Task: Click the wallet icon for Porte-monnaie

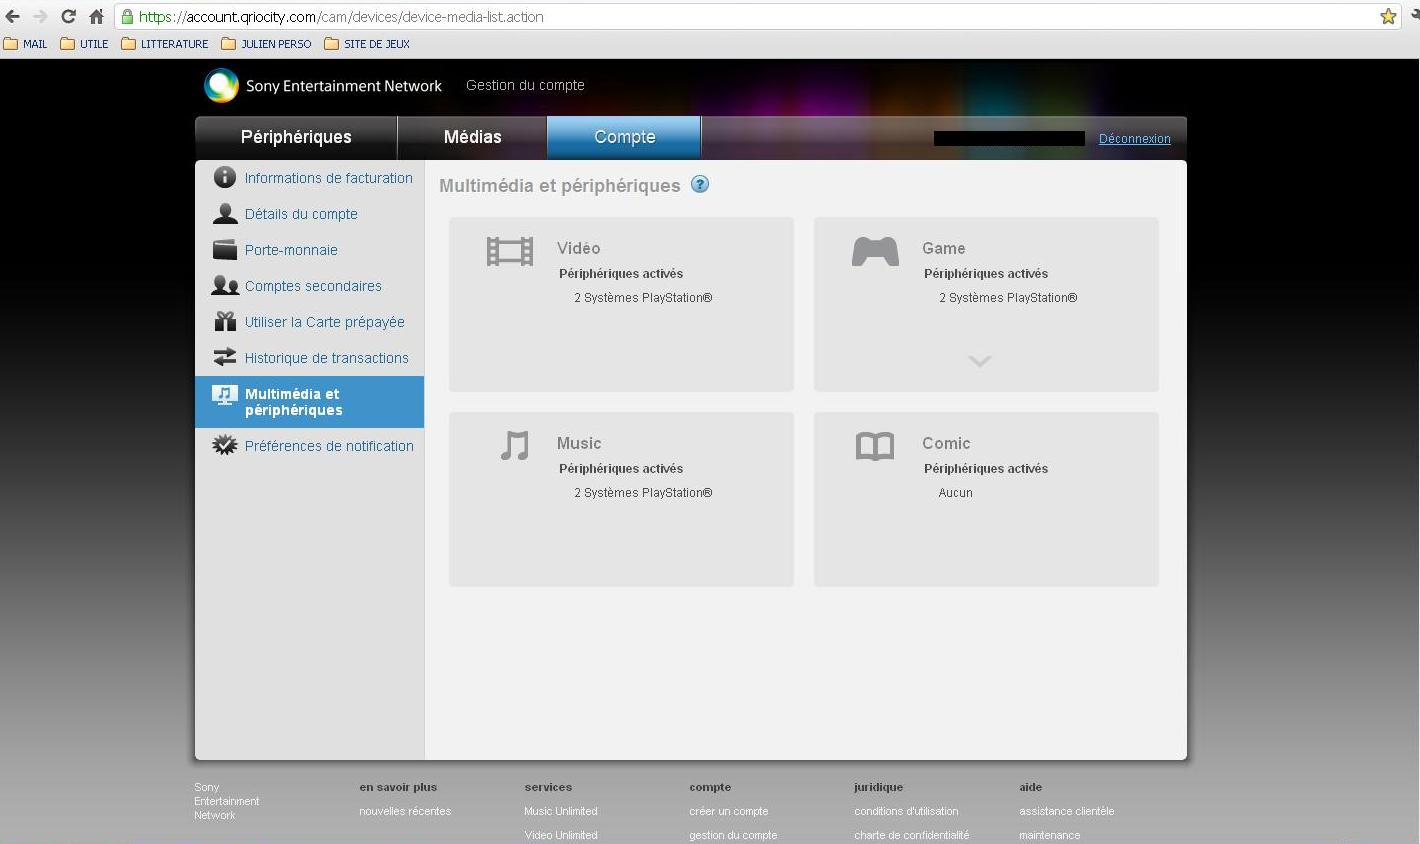Action: coord(225,249)
